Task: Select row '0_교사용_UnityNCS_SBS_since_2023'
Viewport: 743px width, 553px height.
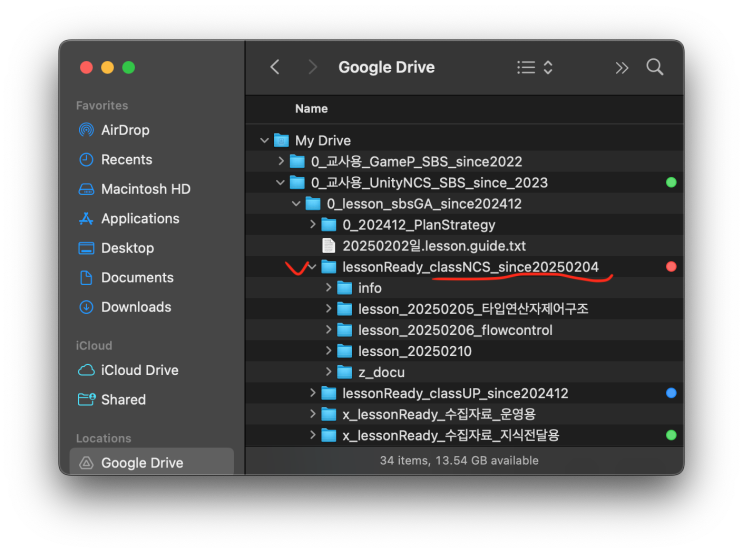Action: (464, 182)
